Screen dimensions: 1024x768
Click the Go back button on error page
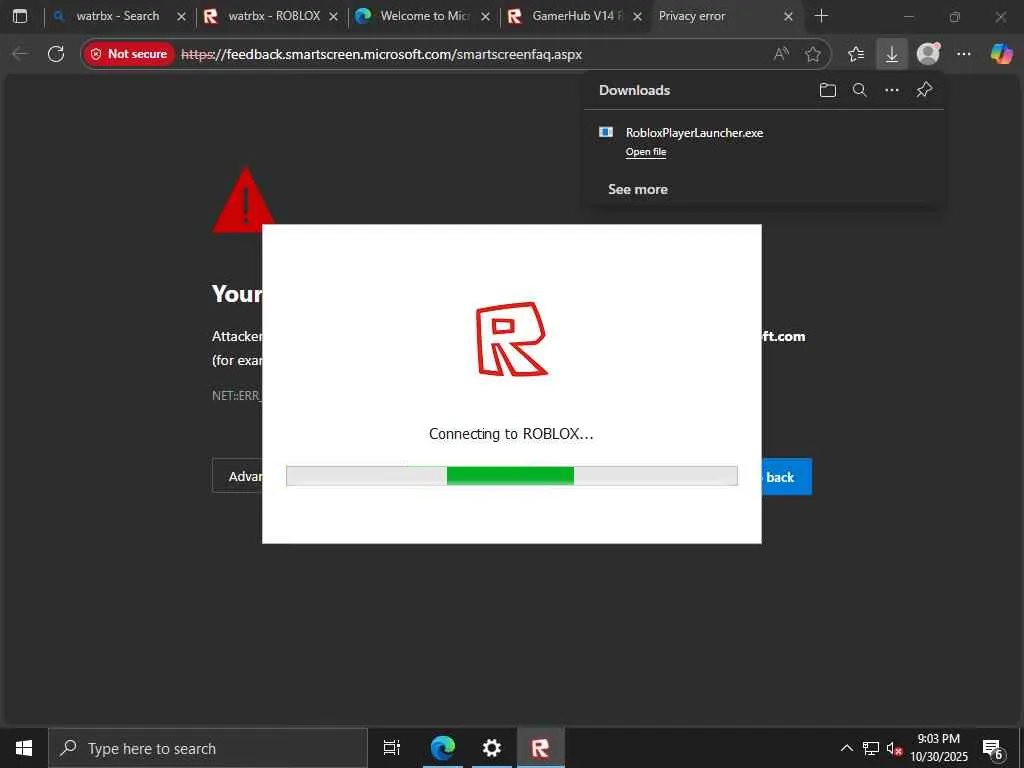pyautogui.click(x=787, y=477)
